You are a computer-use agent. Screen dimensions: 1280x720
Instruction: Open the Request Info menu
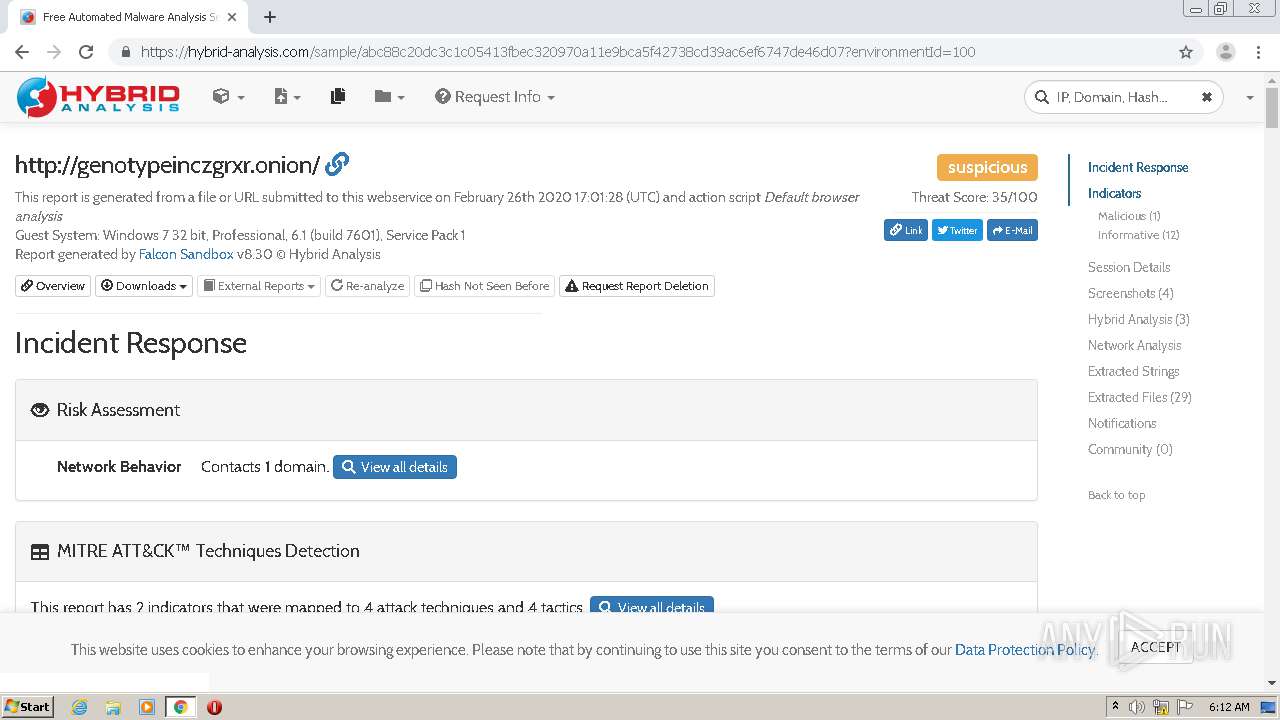[495, 97]
